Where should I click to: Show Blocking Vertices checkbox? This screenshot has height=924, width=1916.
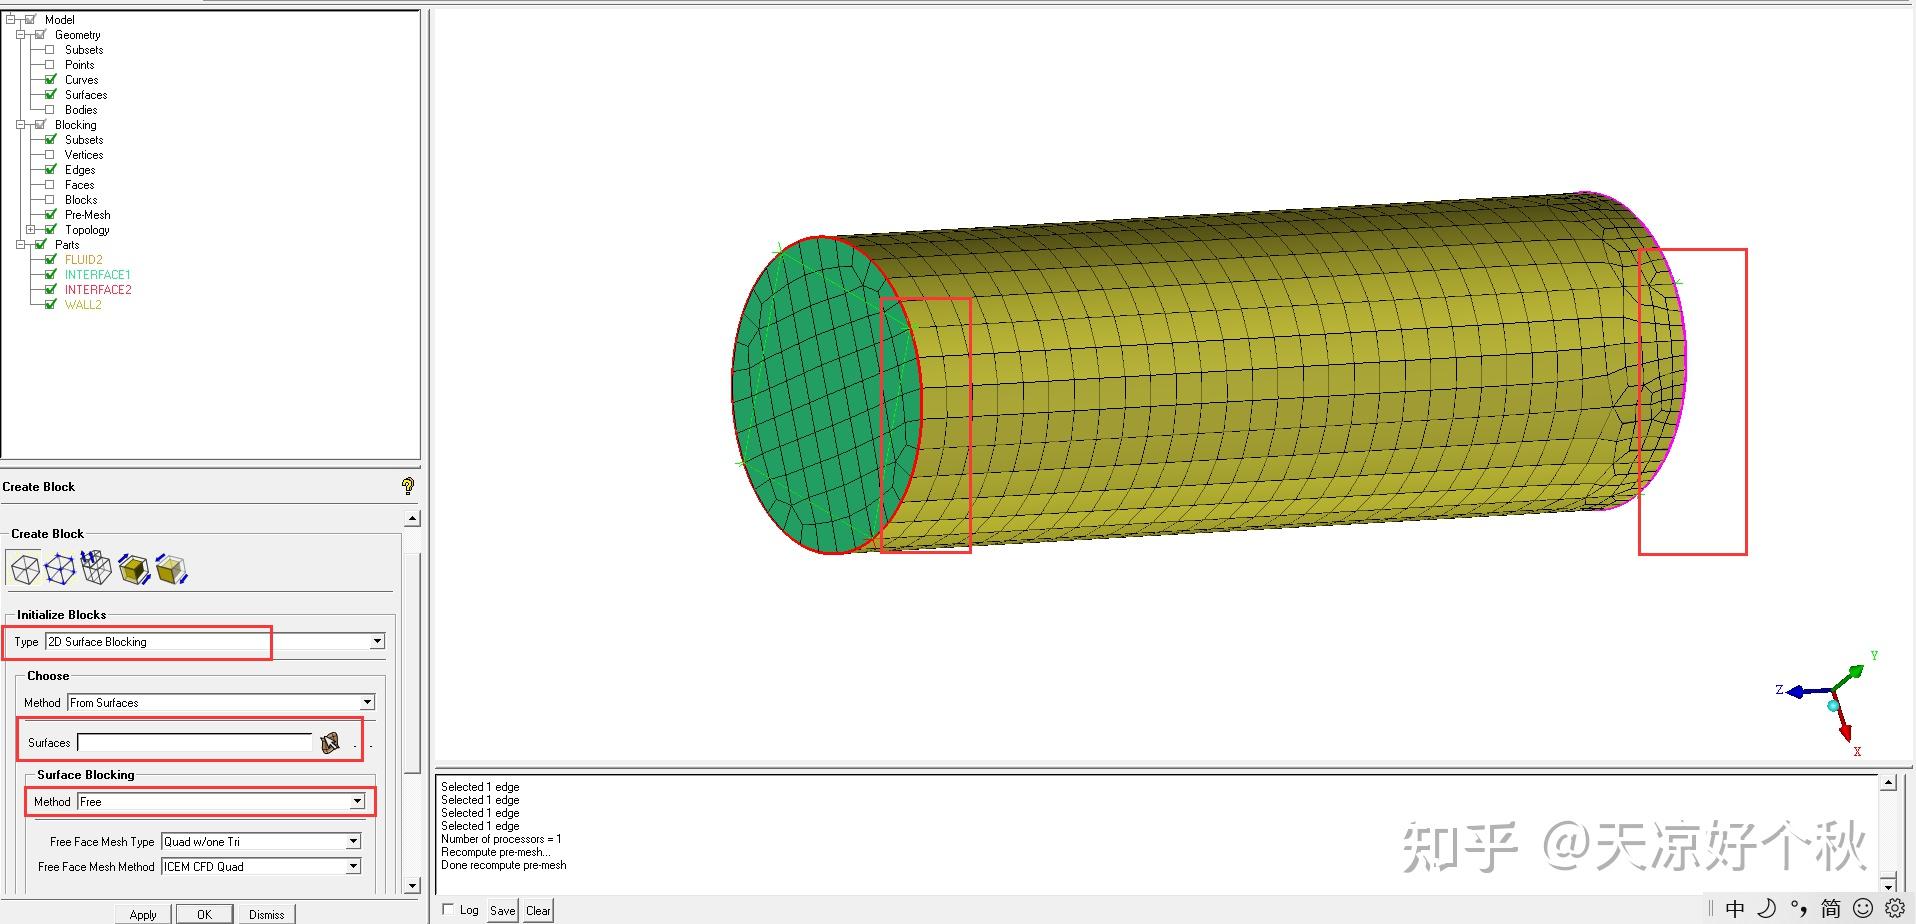coord(50,155)
